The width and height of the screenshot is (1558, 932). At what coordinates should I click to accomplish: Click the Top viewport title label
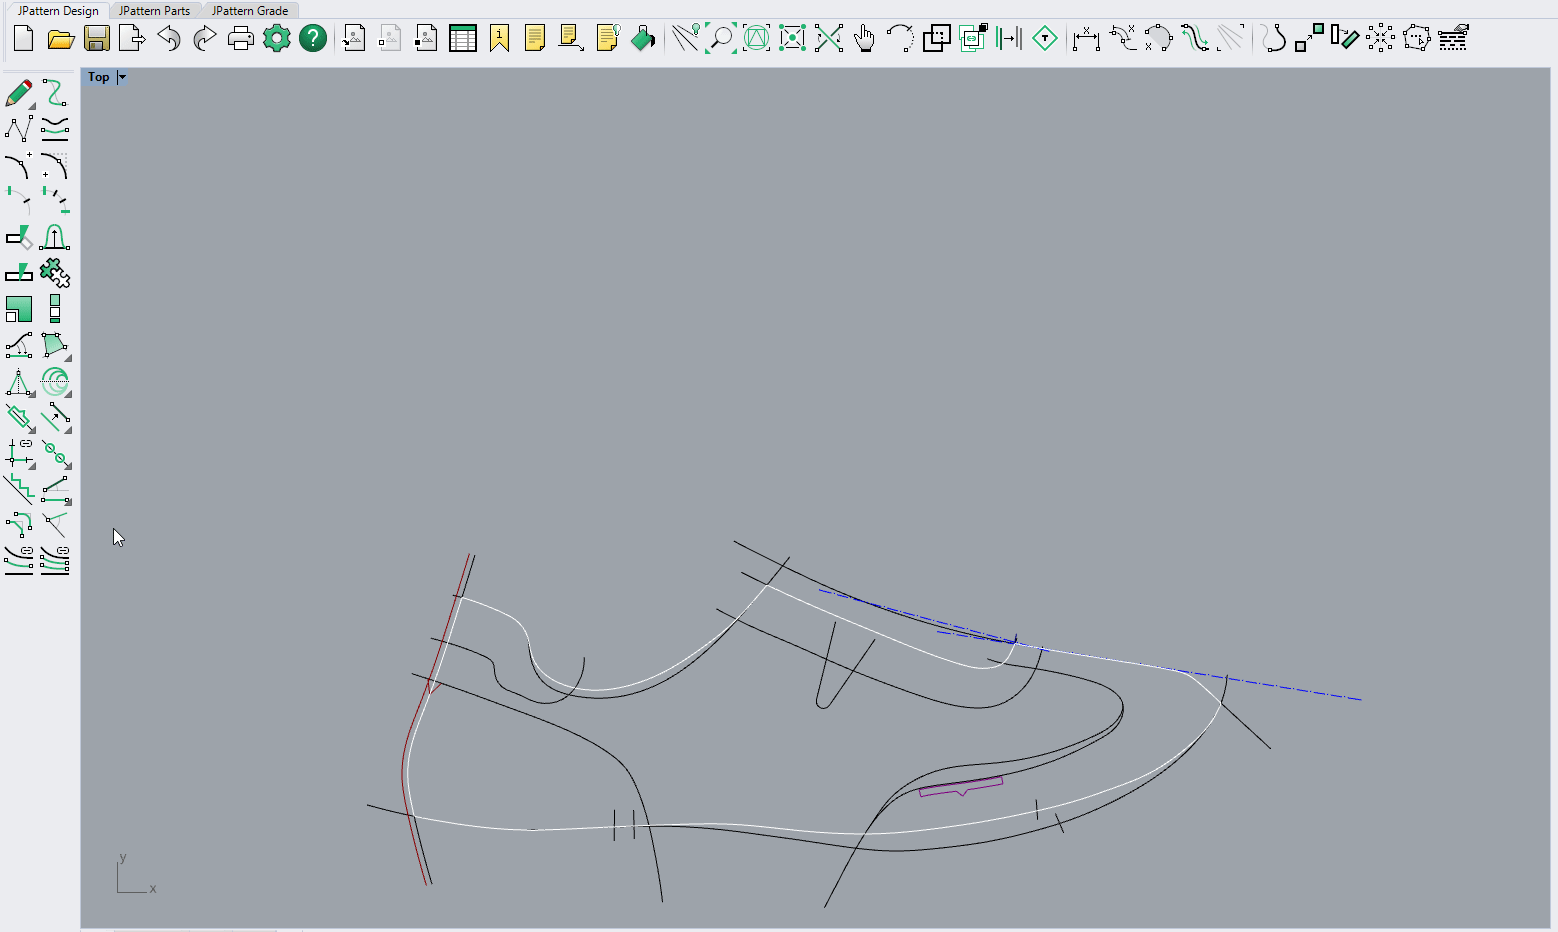[98, 77]
